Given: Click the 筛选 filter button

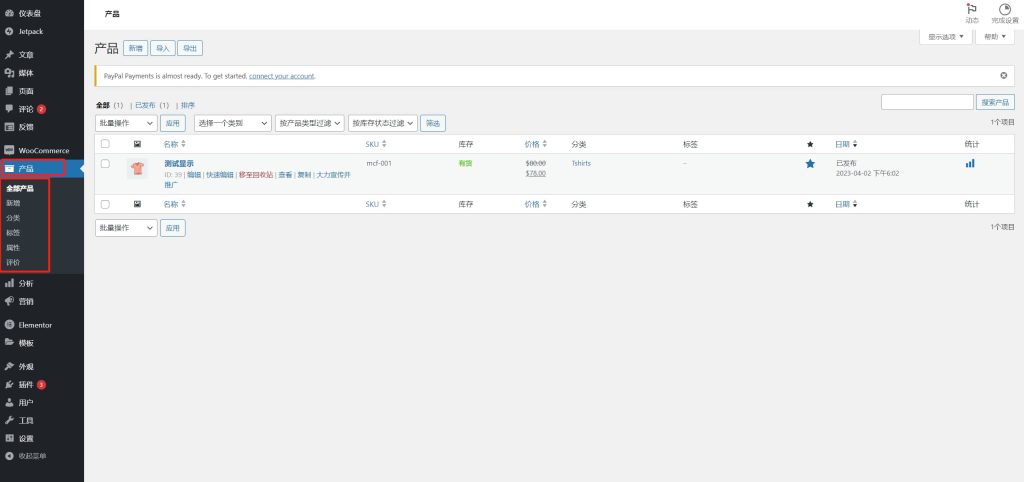Looking at the screenshot, I should coord(433,123).
